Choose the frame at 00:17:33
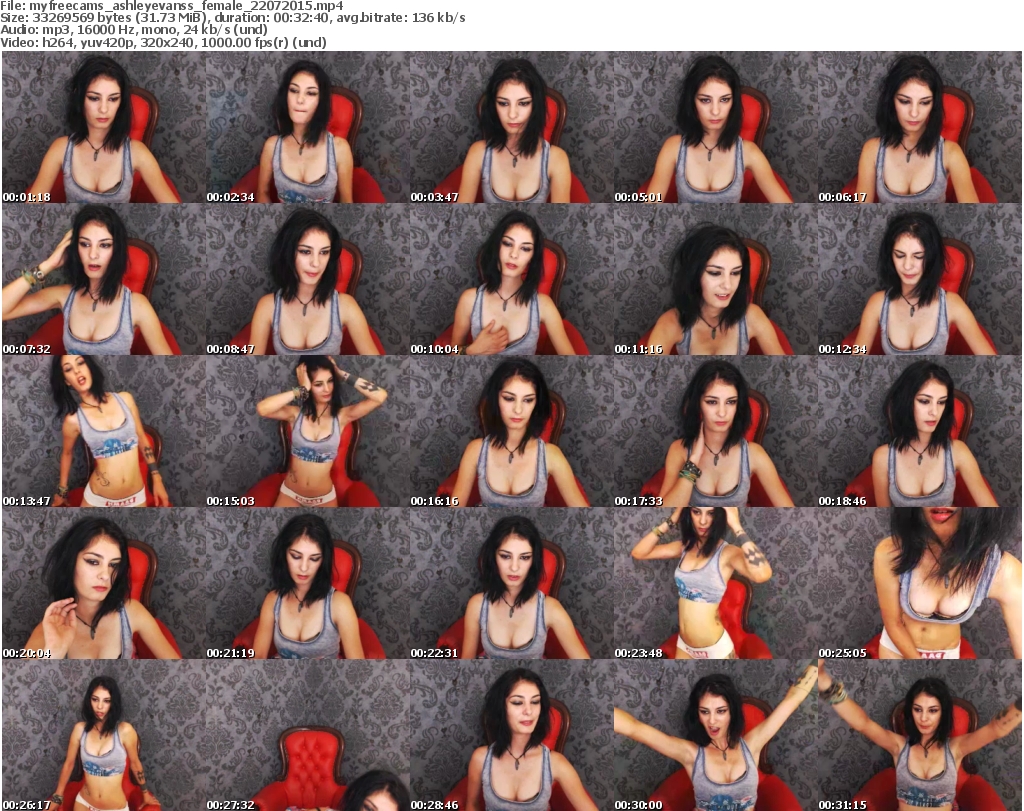Screen dimensions: 1024x811 (x=716, y=431)
